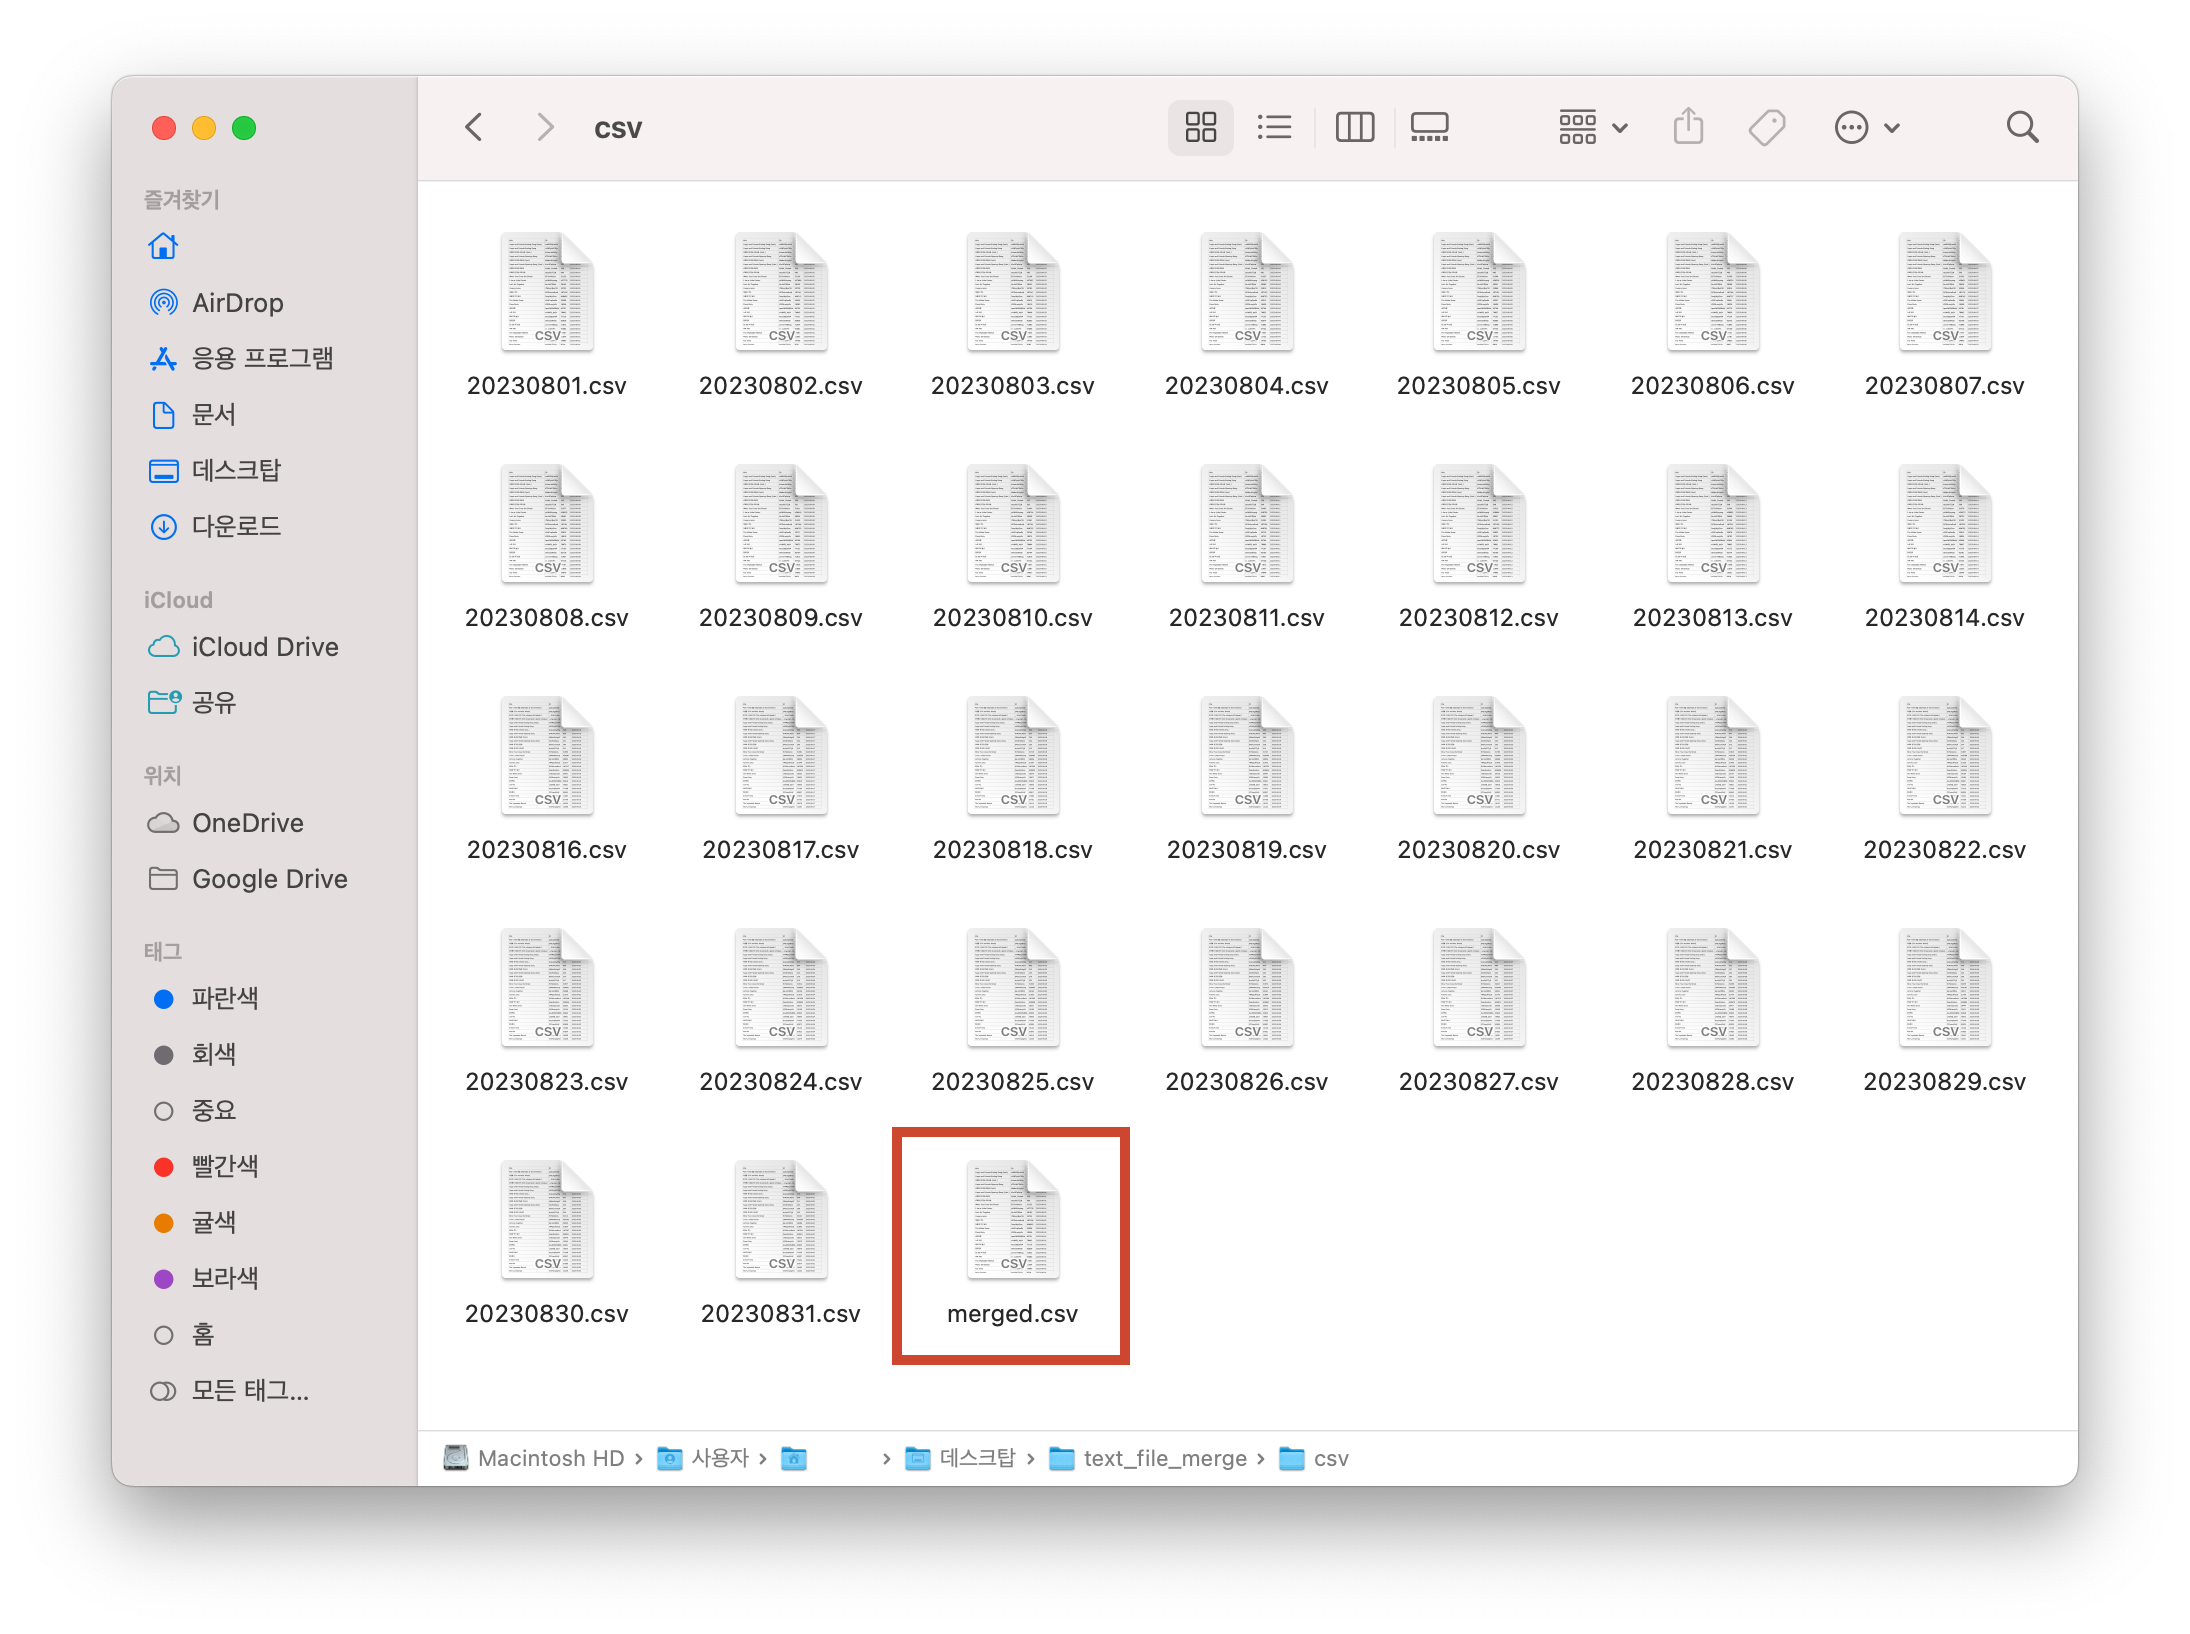Filter by the red 빨간색 tag

[x=225, y=1166]
